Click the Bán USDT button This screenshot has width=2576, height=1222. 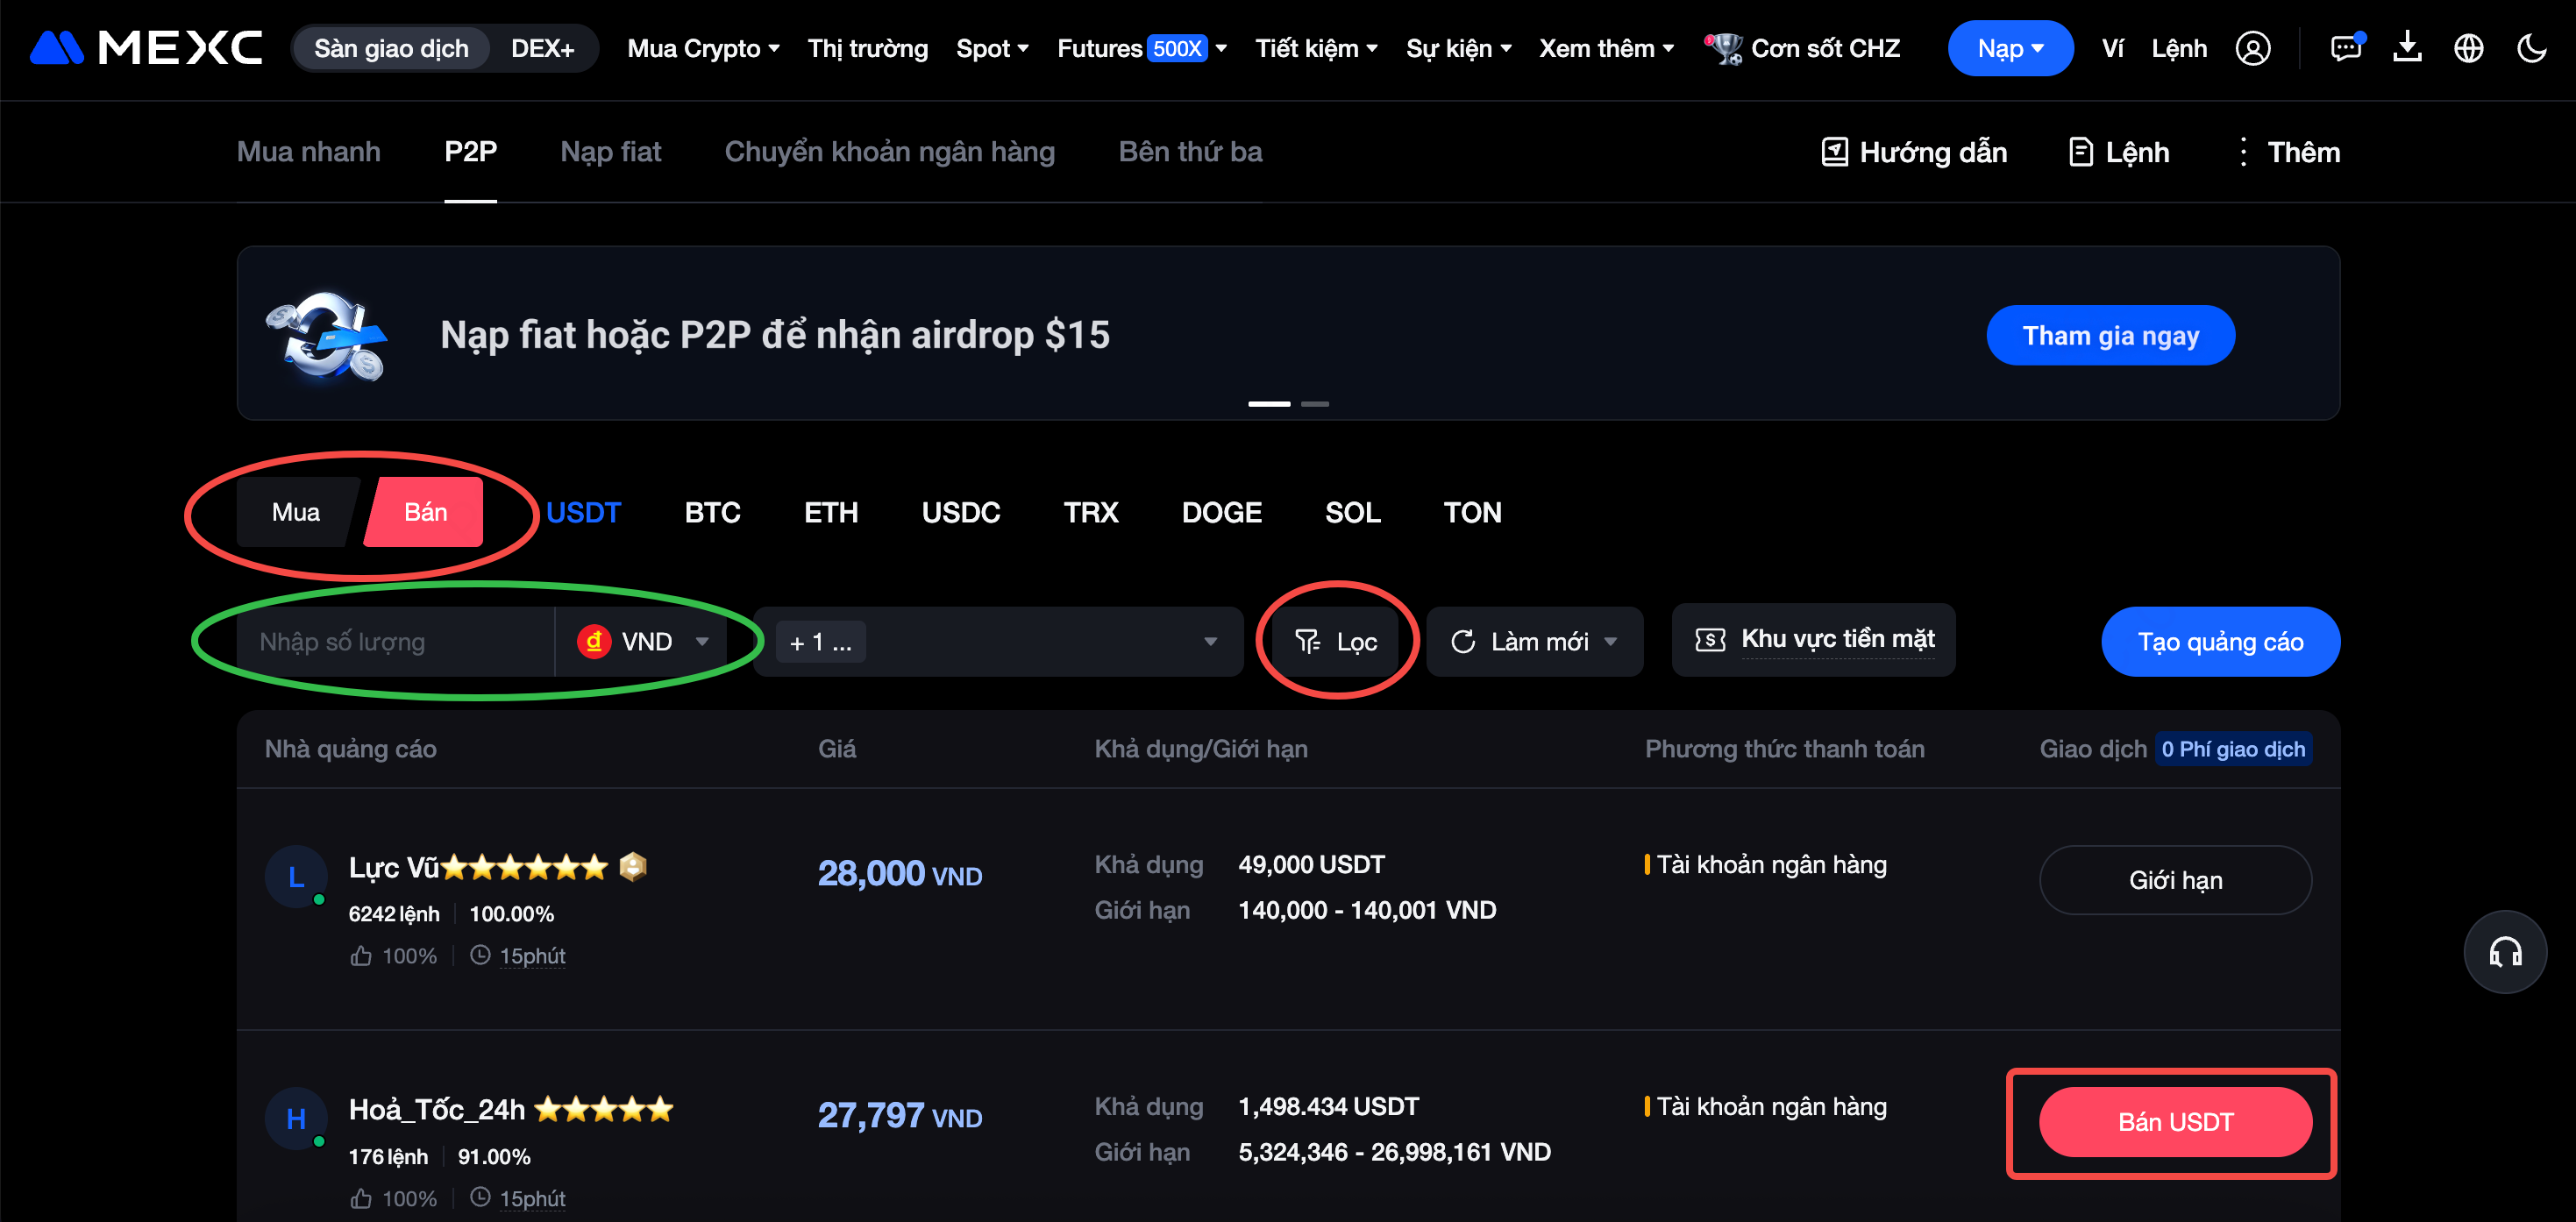[x=2174, y=1121]
